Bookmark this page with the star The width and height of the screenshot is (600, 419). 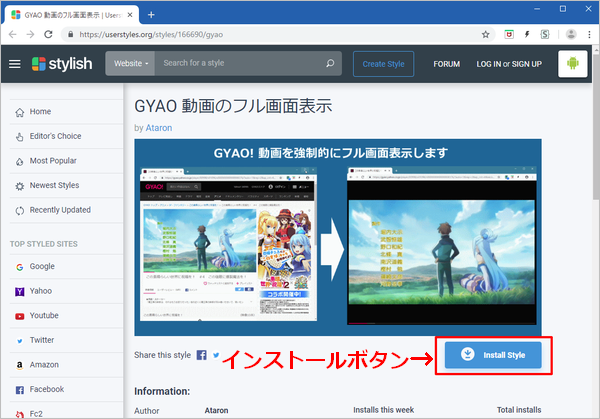click(x=486, y=34)
